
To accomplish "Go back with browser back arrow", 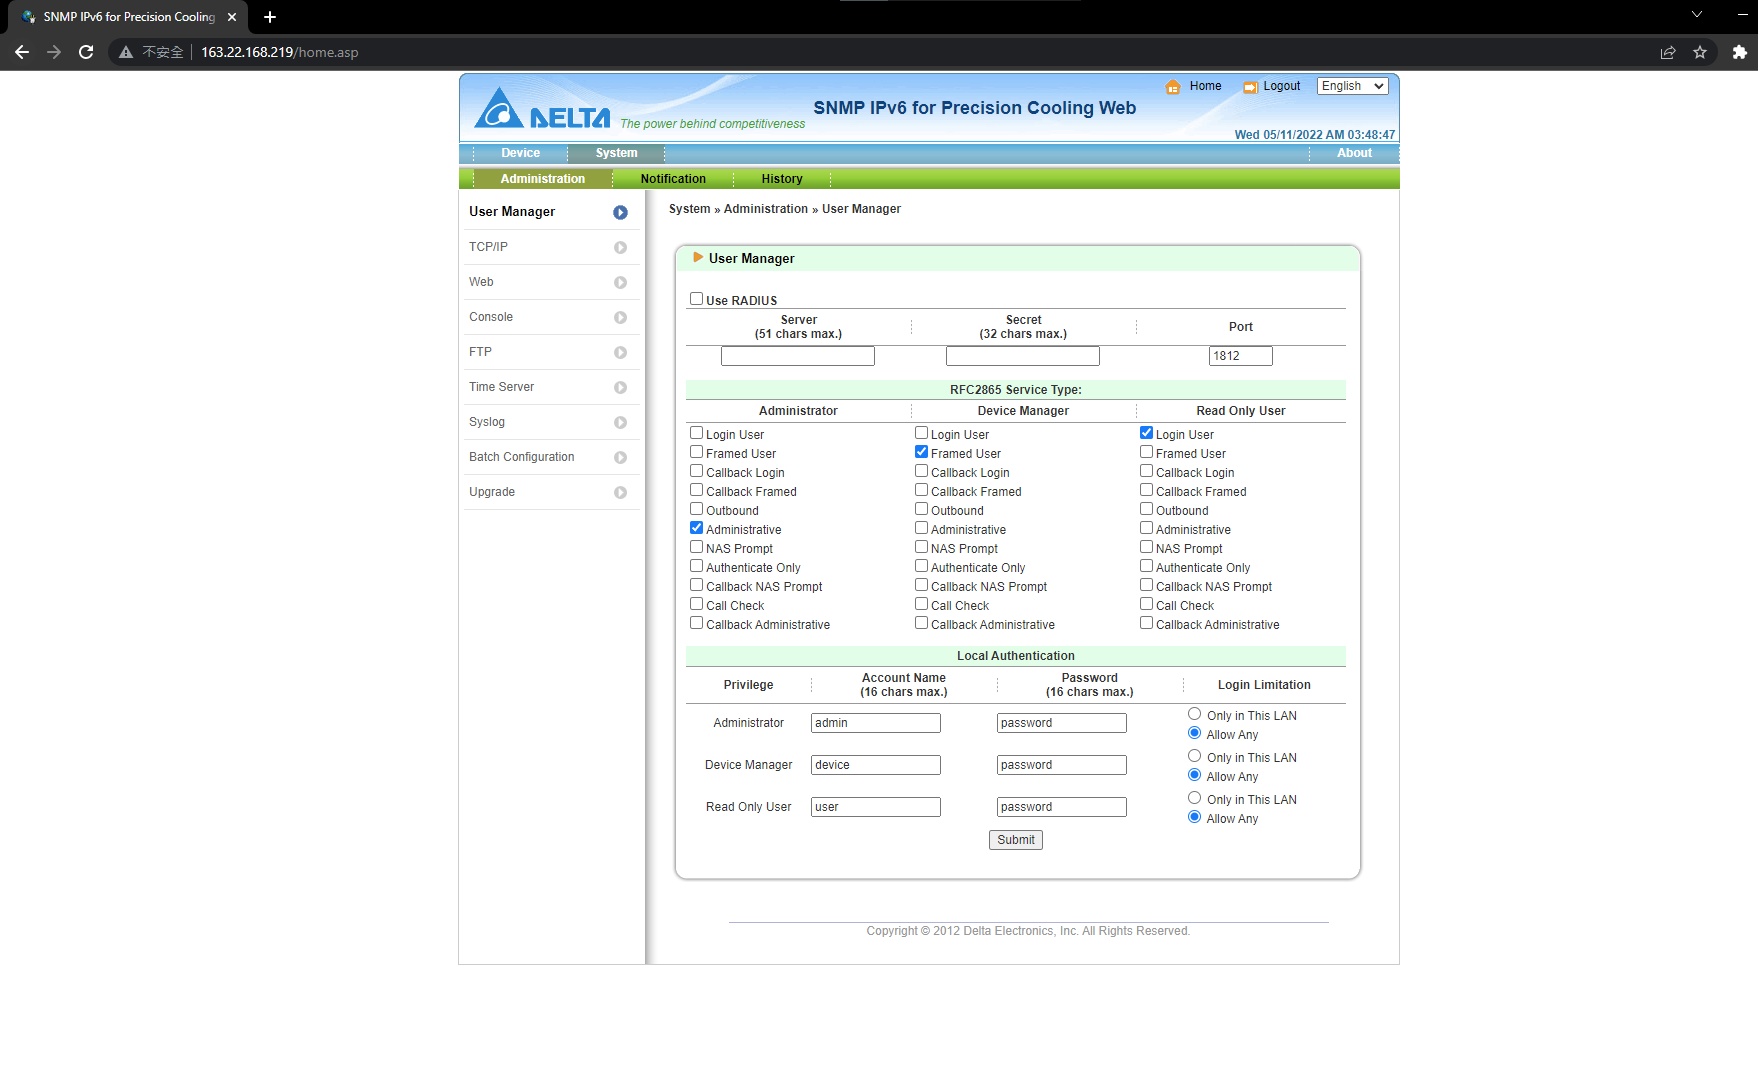I will click(x=22, y=52).
